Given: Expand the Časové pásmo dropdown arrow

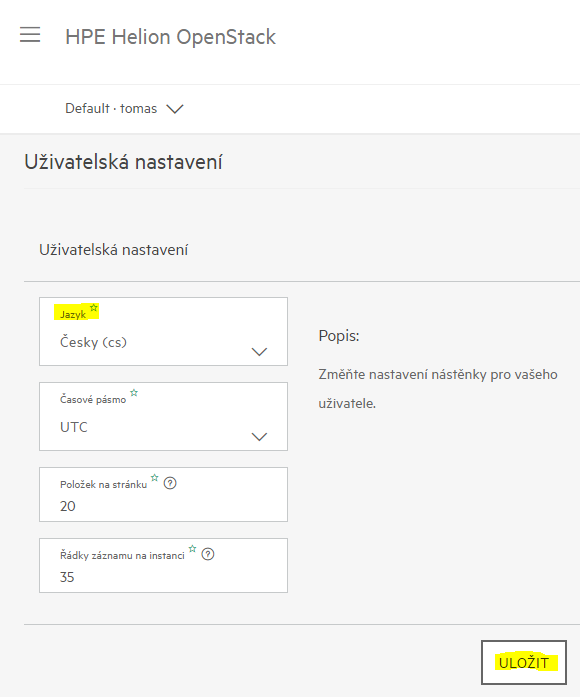Looking at the screenshot, I should click(259, 437).
